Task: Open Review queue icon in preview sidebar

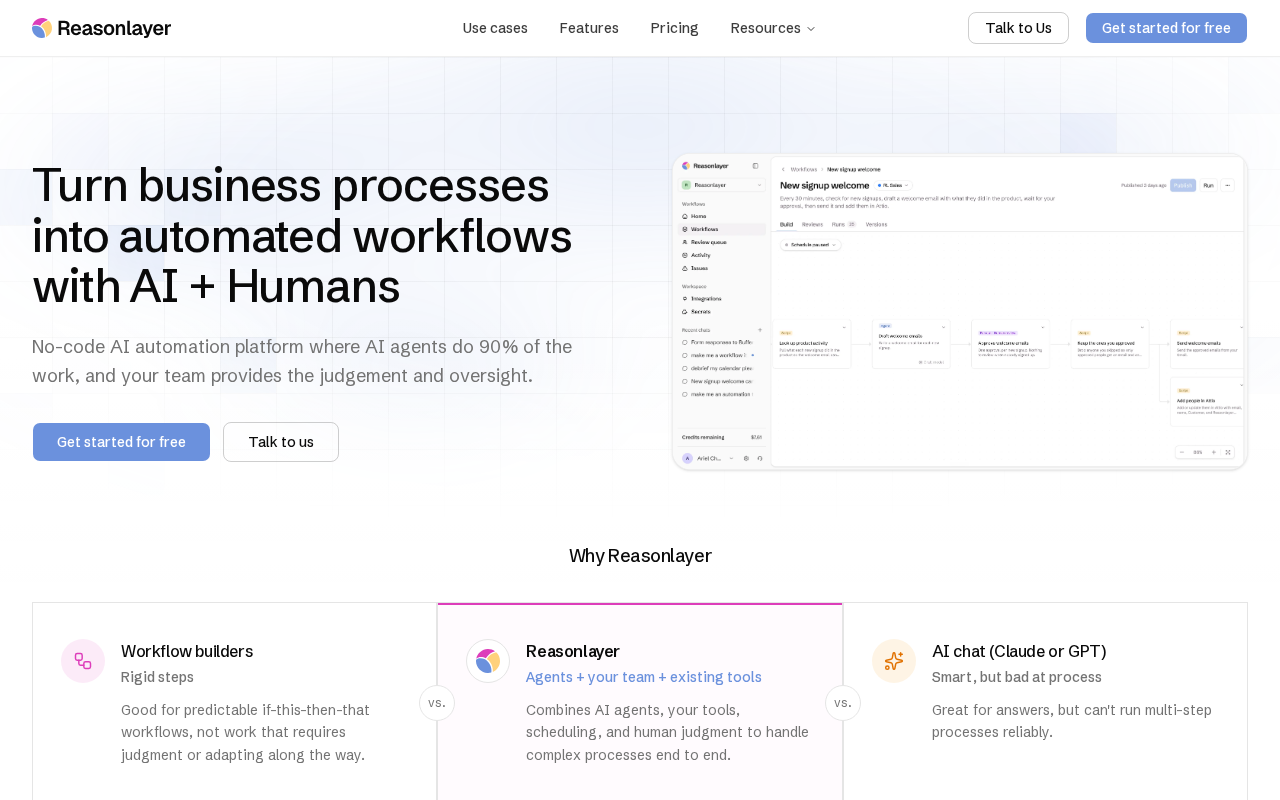Action: (685, 242)
